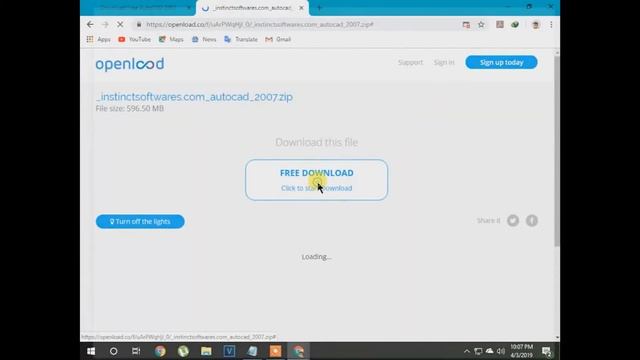Click the 'Download this file' heading
This screenshot has height=360, width=640.
click(x=316, y=142)
